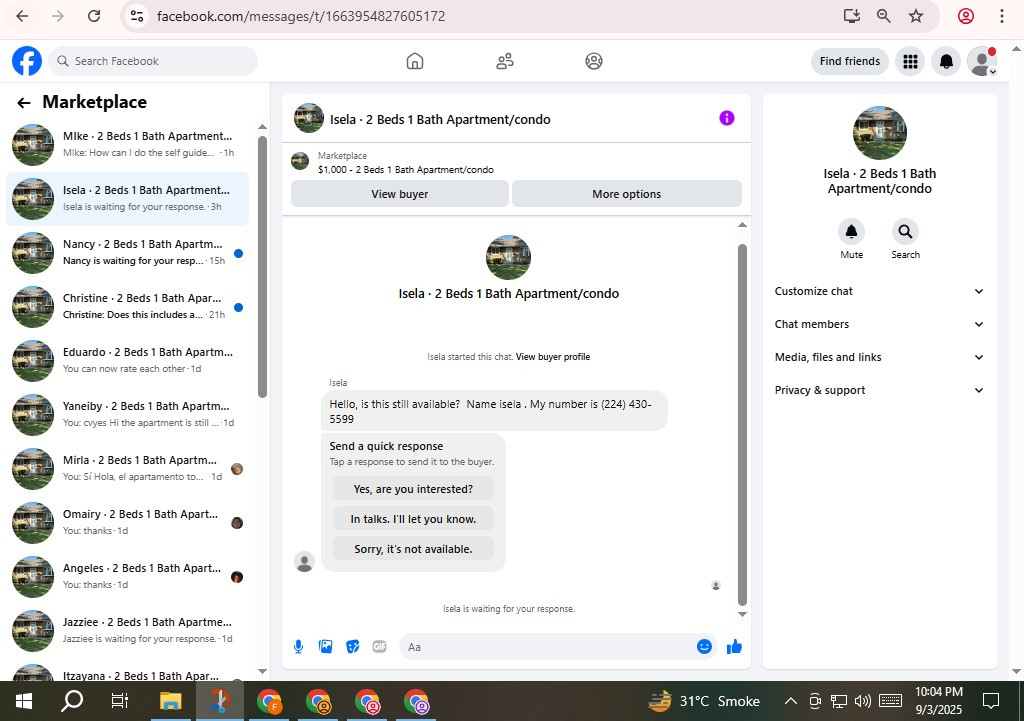Click the More options button
This screenshot has width=1024, height=721.
(626, 194)
